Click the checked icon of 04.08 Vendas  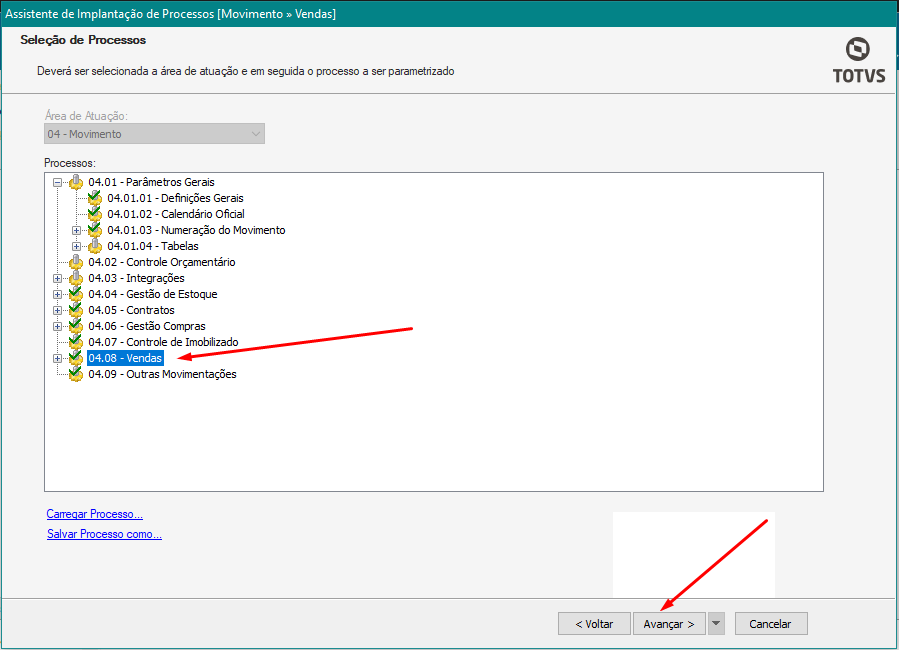click(x=76, y=358)
